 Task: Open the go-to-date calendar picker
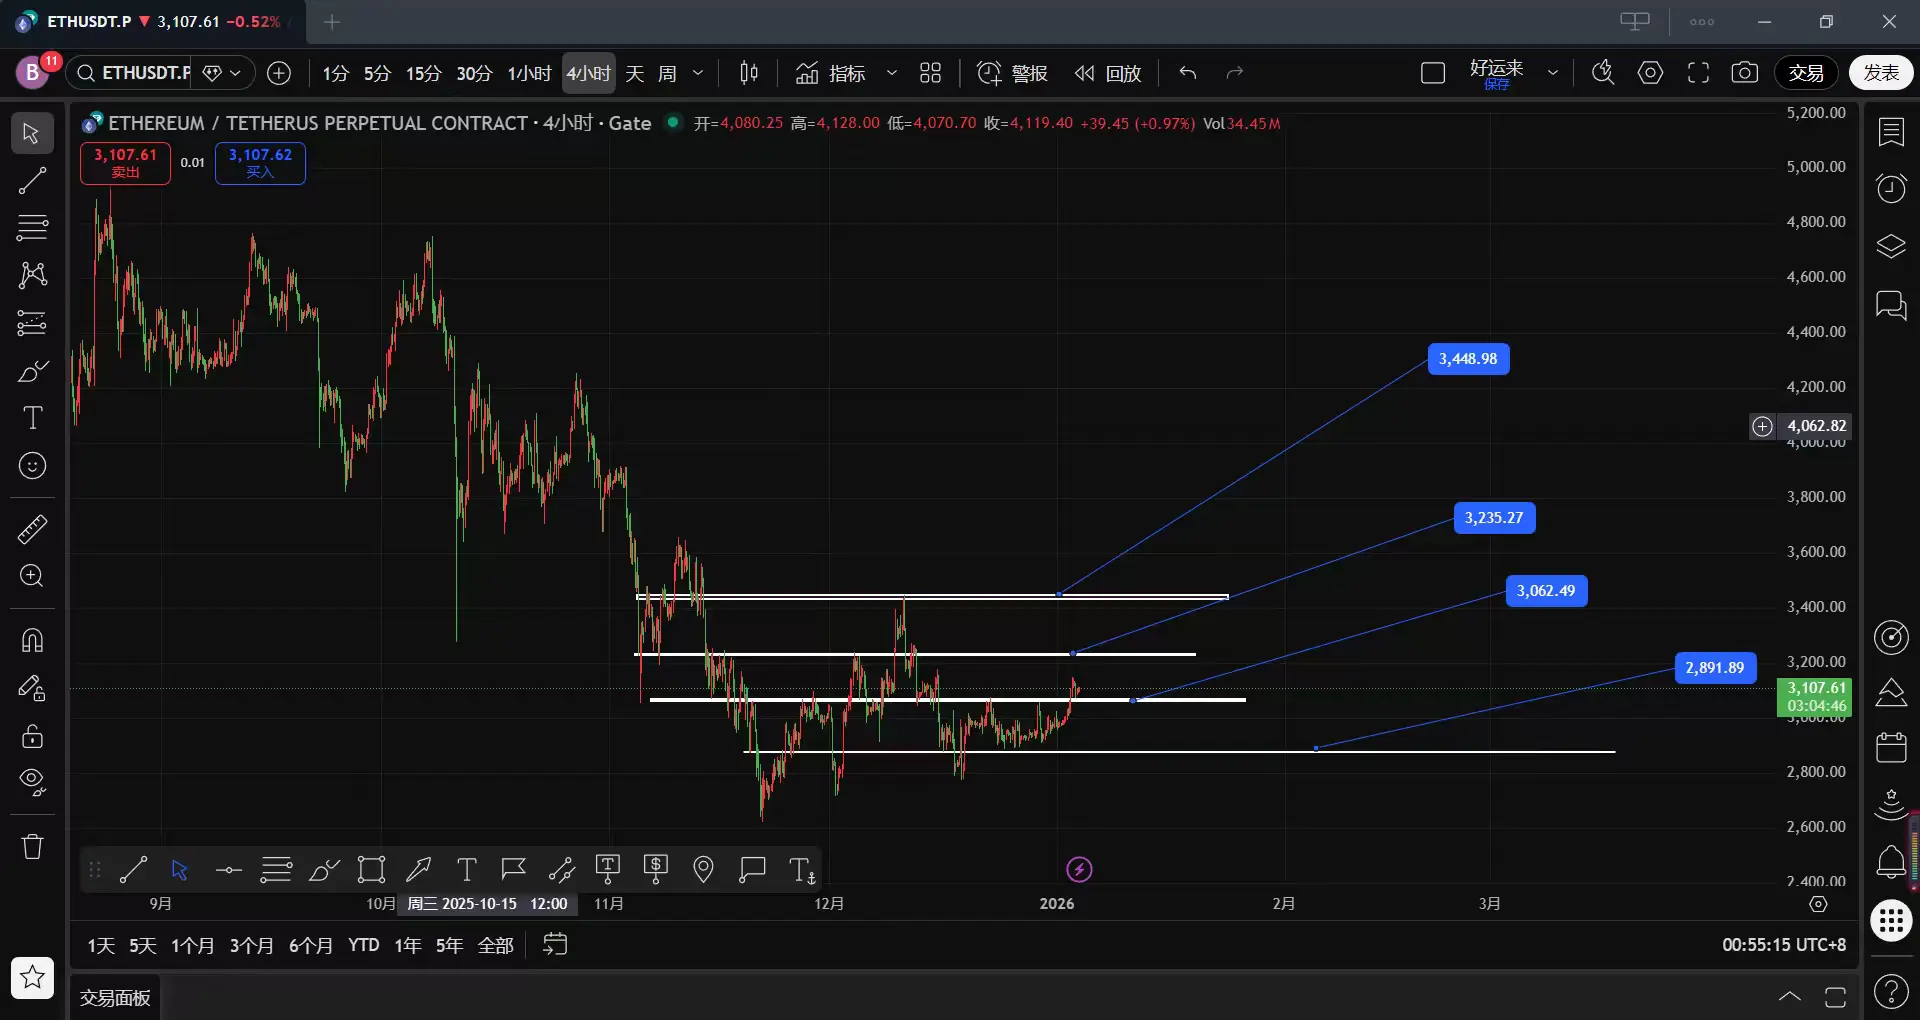555,945
